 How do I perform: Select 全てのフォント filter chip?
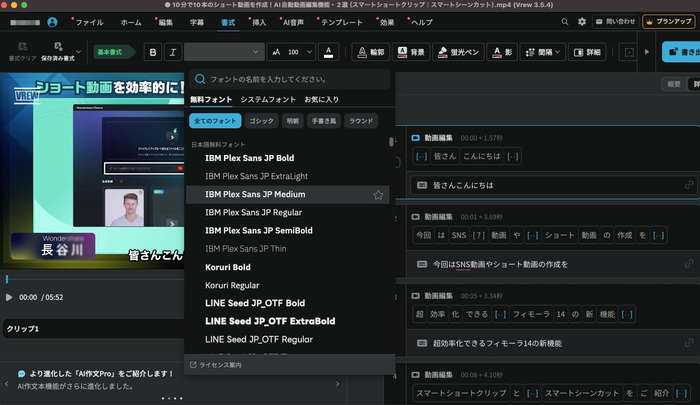[x=215, y=121]
